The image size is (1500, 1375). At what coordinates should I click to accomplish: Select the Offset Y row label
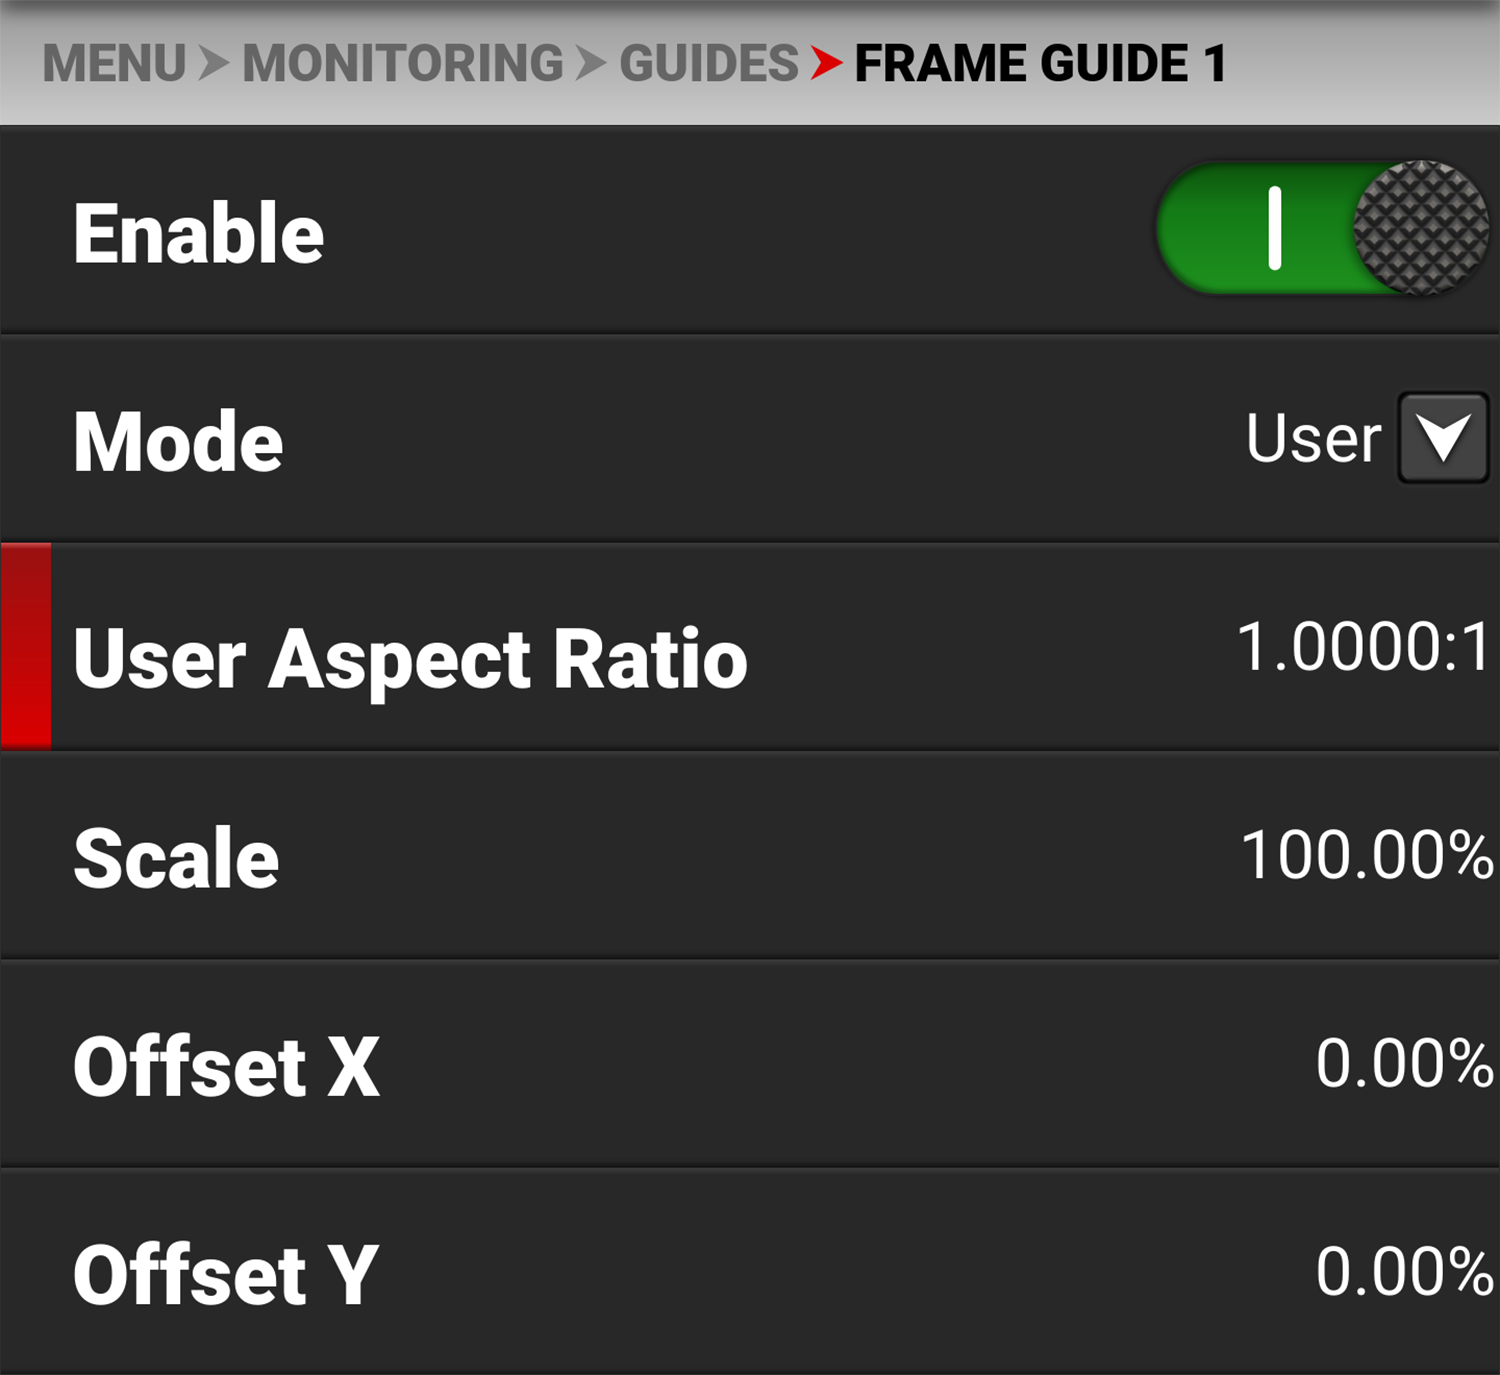(x=226, y=1275)
